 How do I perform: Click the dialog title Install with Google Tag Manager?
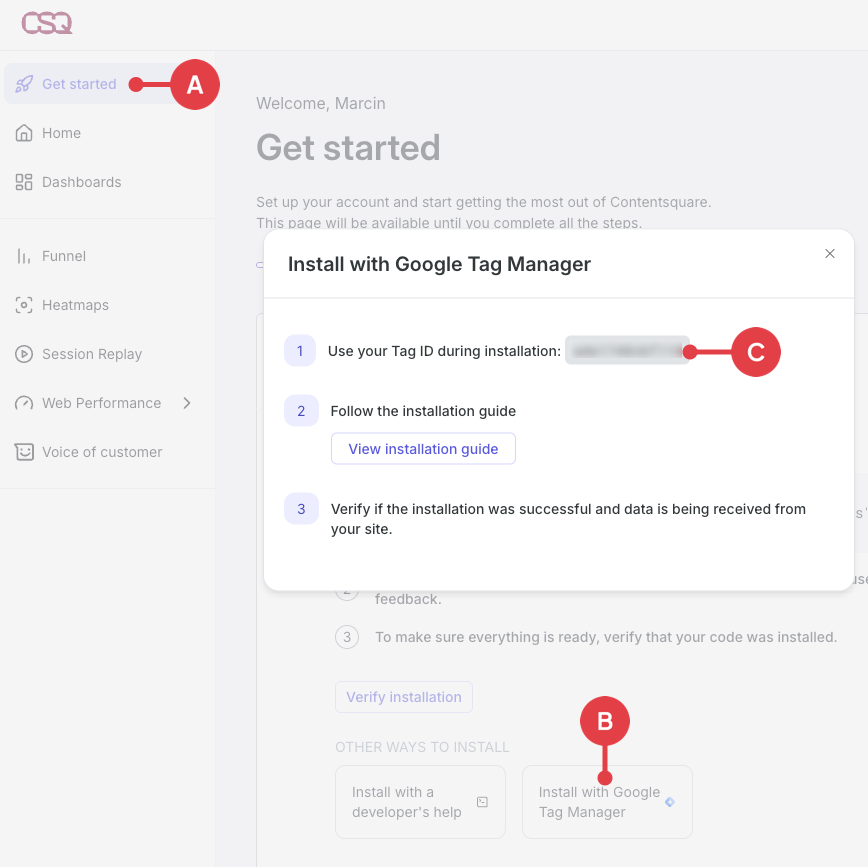[x=439, y=264]
